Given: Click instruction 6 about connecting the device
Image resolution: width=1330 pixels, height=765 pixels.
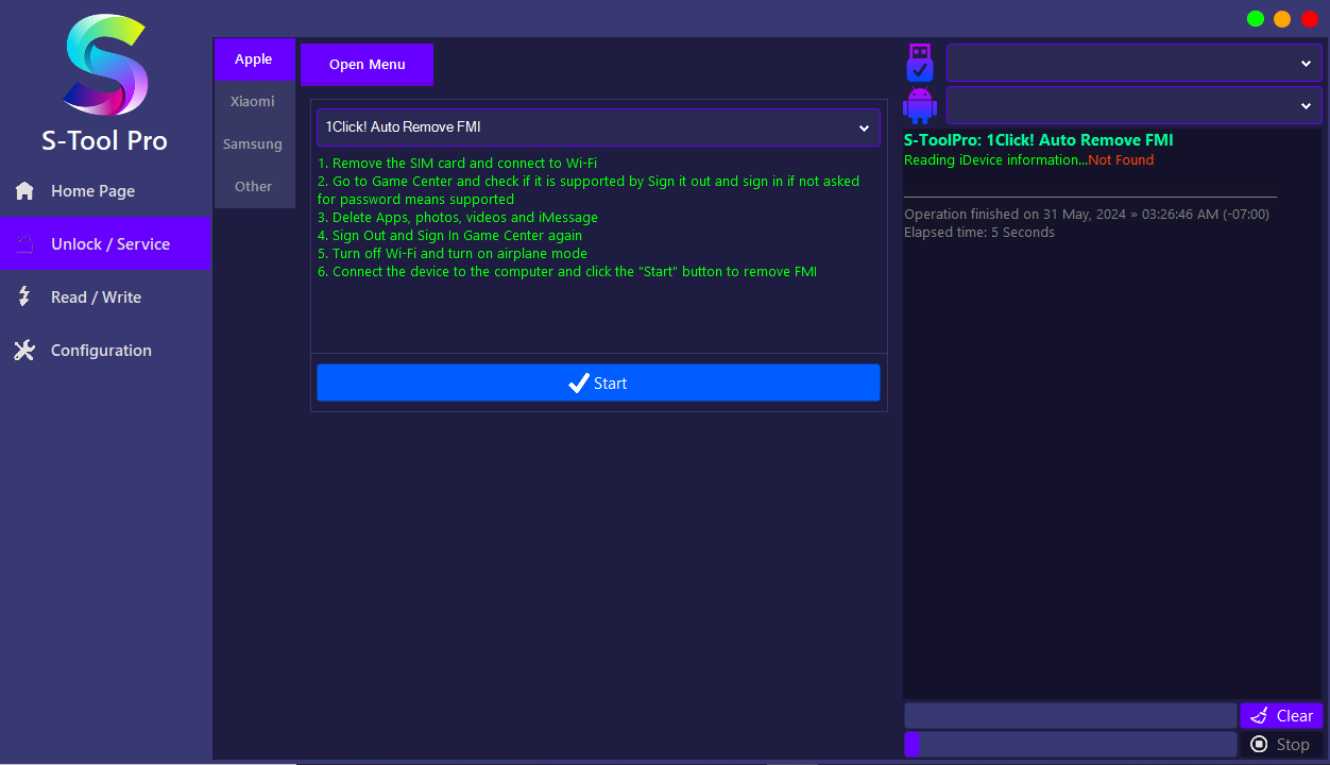Looking at the screenshot, I should click(567, 271).
